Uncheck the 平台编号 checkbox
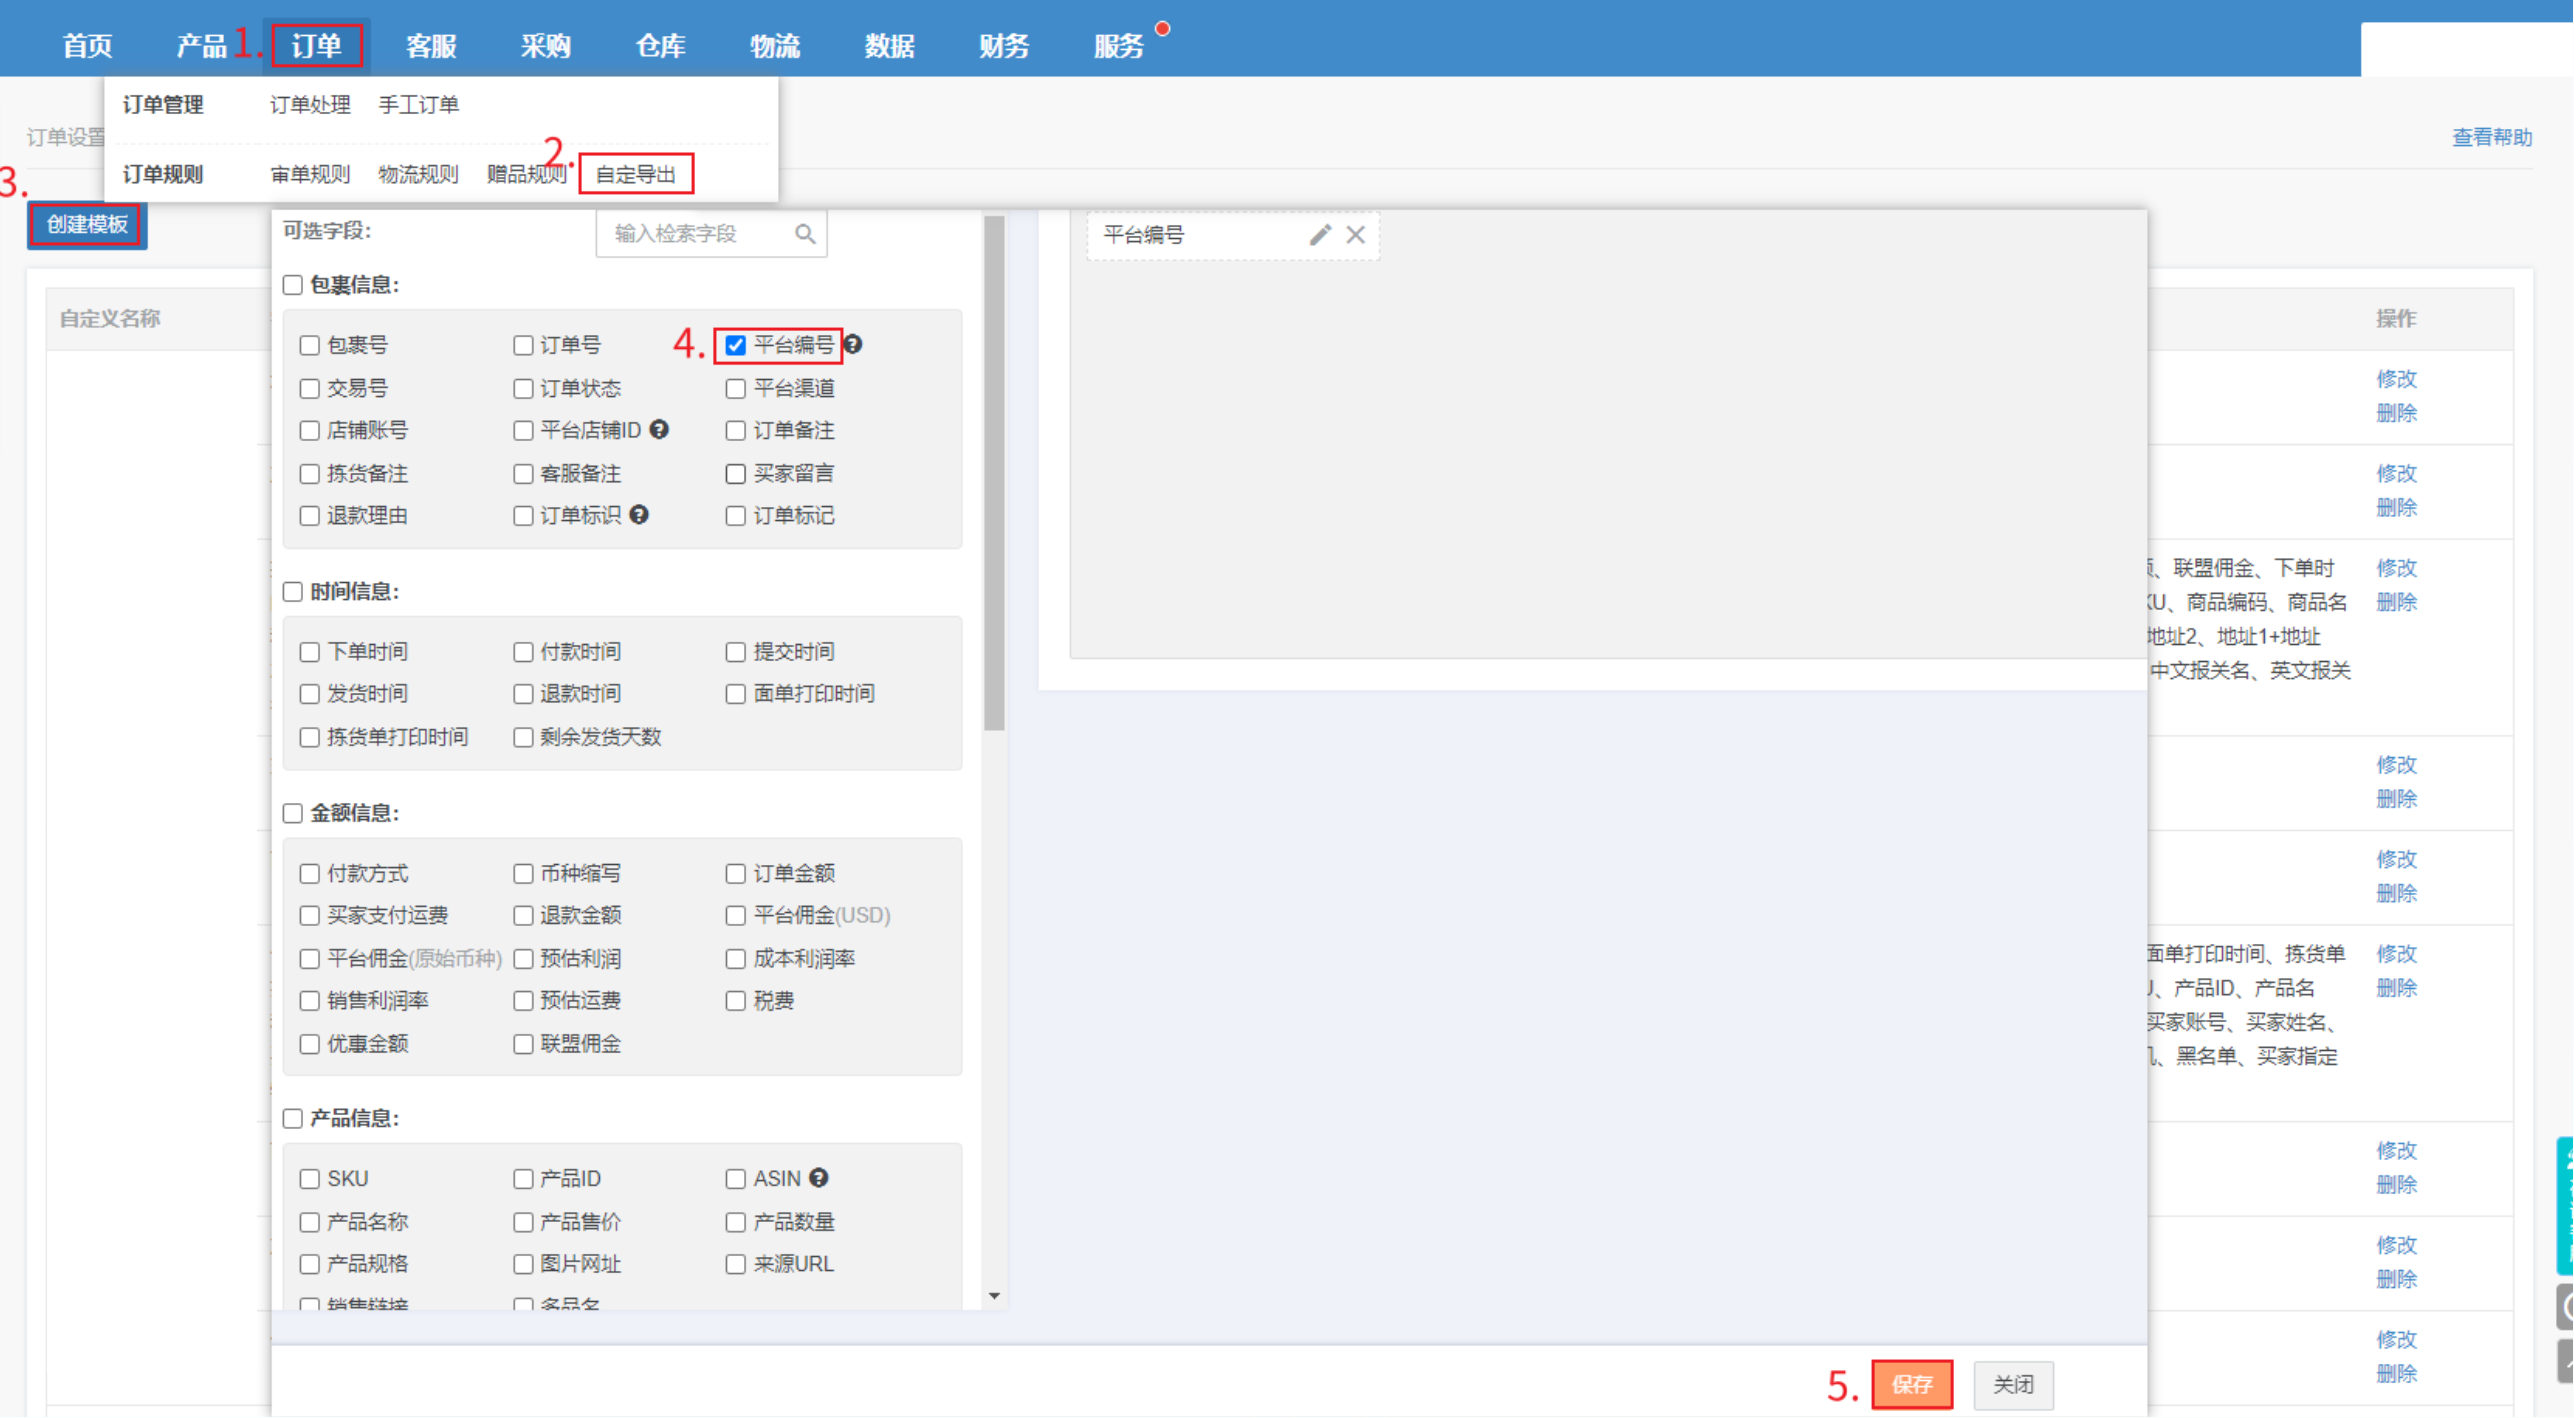 pyautogui.click(x=736, y=345)
